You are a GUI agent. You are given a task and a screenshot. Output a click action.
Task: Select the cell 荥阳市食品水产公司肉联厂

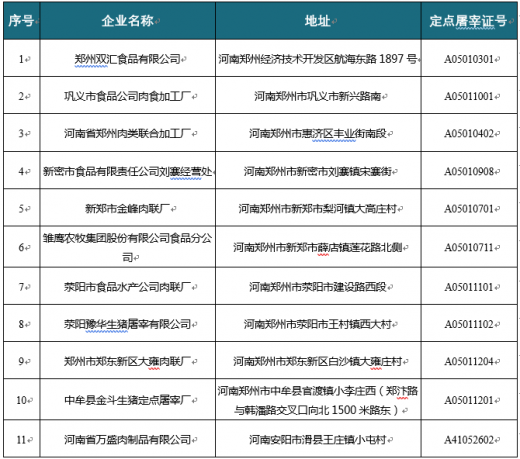[128, 286]
